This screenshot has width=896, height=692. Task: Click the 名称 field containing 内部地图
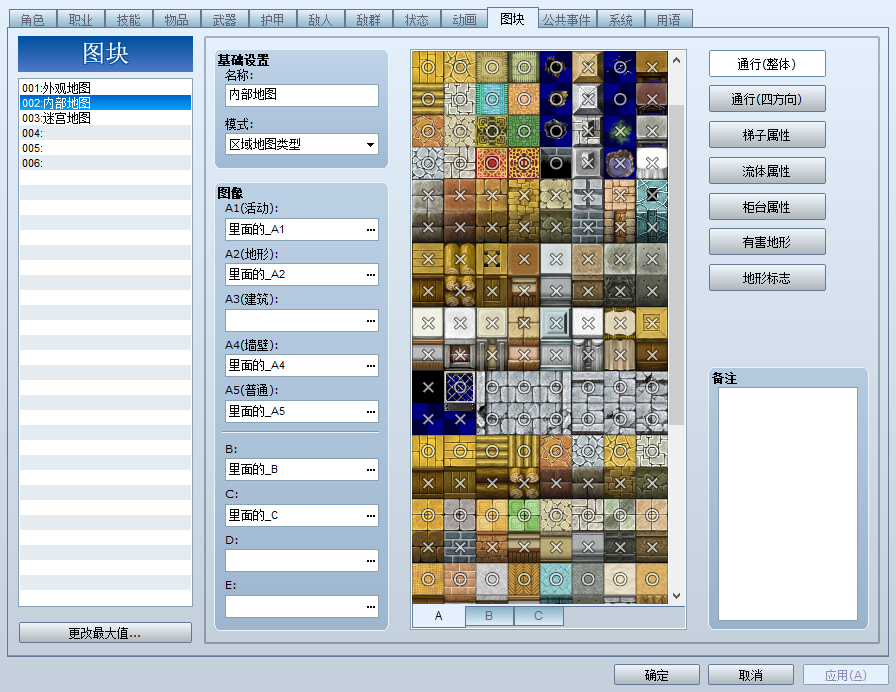[x=302, y=95]
